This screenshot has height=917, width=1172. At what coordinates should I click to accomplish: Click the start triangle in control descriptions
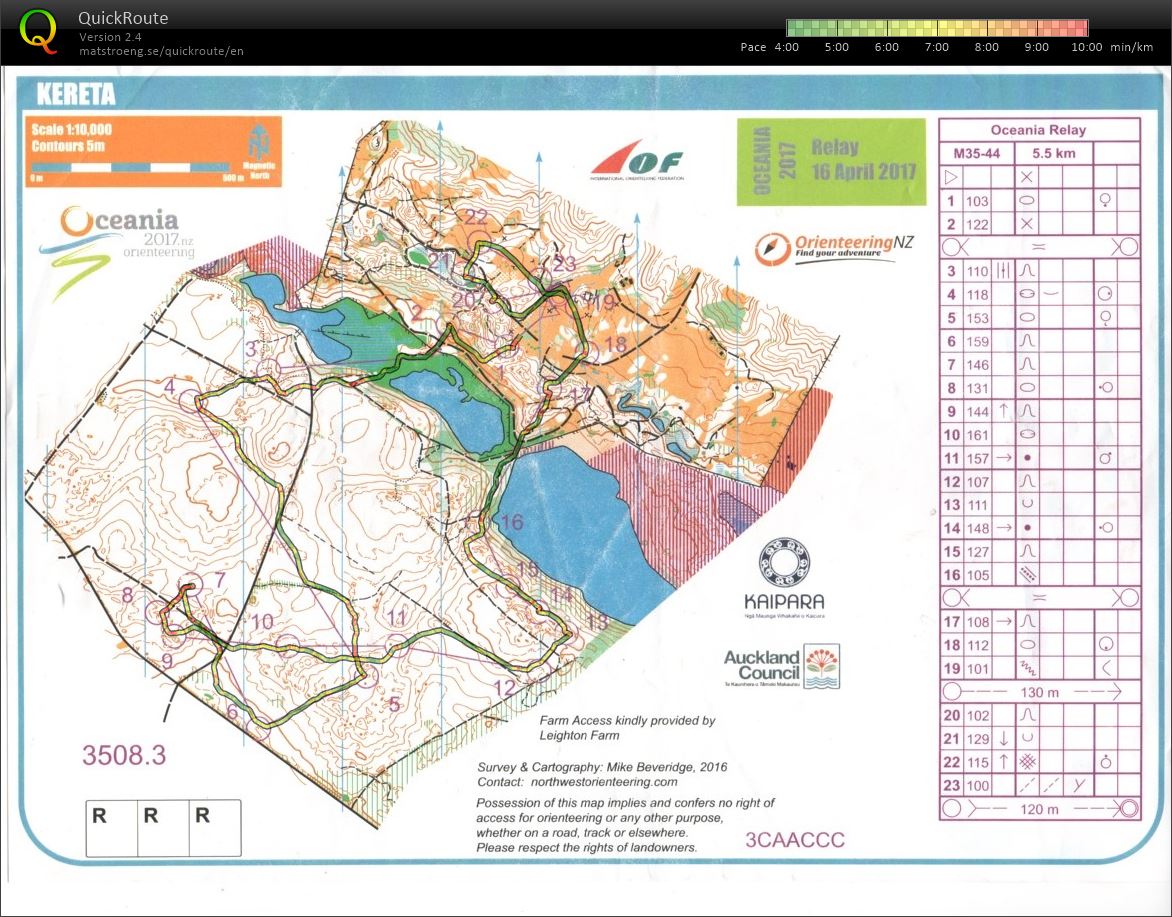point(951,176)
